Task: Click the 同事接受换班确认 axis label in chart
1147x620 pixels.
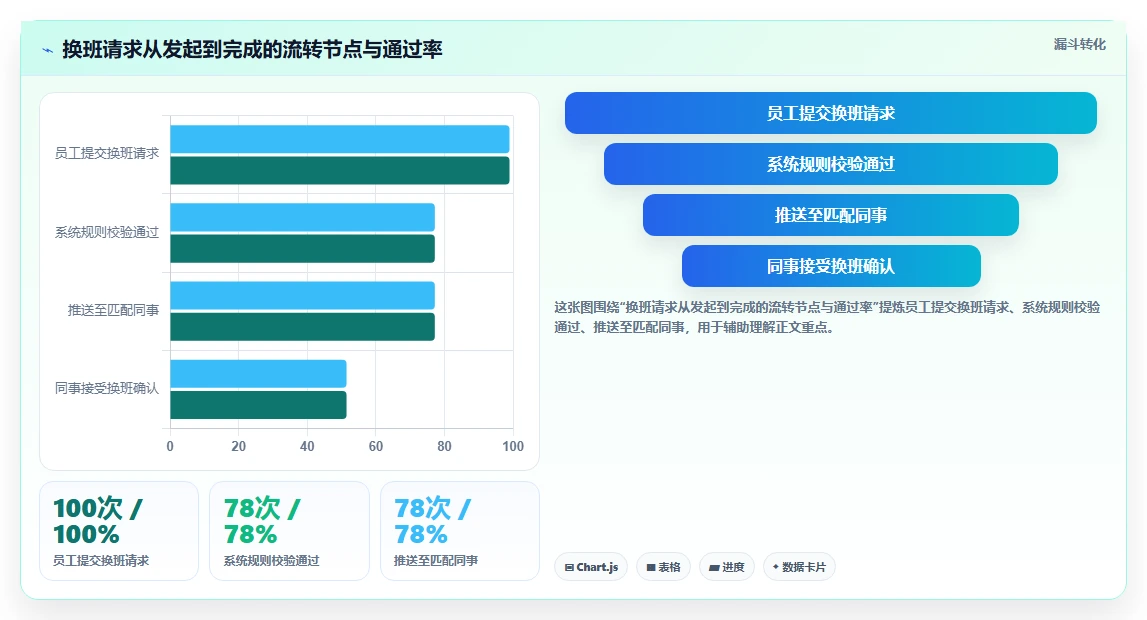Action: click(x=107, y=388)
